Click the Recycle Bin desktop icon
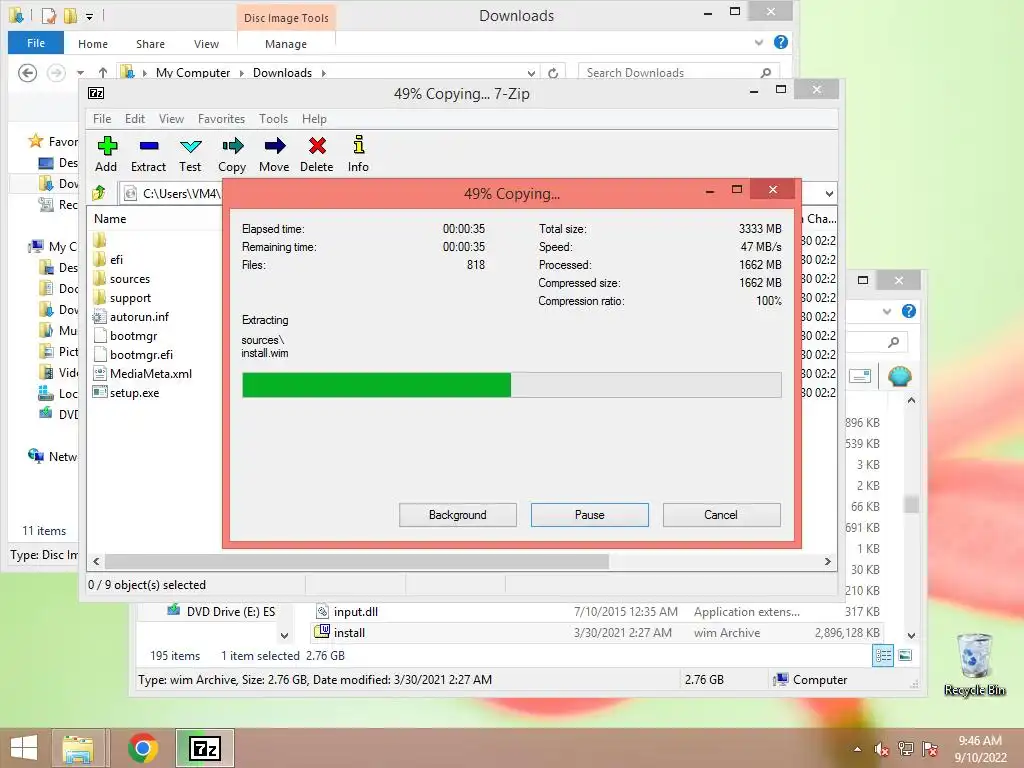Screen dimensions: 1024x768 [974, 665]
